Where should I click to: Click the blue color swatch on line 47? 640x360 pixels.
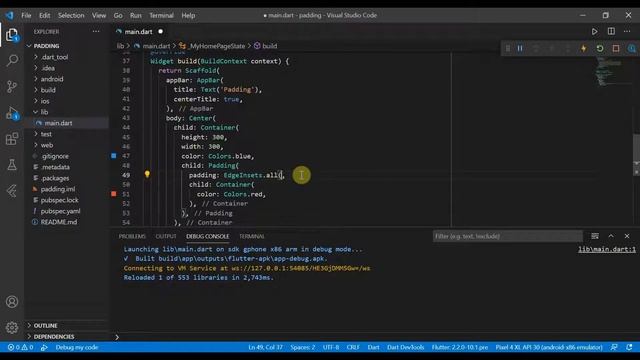(114, 156)
